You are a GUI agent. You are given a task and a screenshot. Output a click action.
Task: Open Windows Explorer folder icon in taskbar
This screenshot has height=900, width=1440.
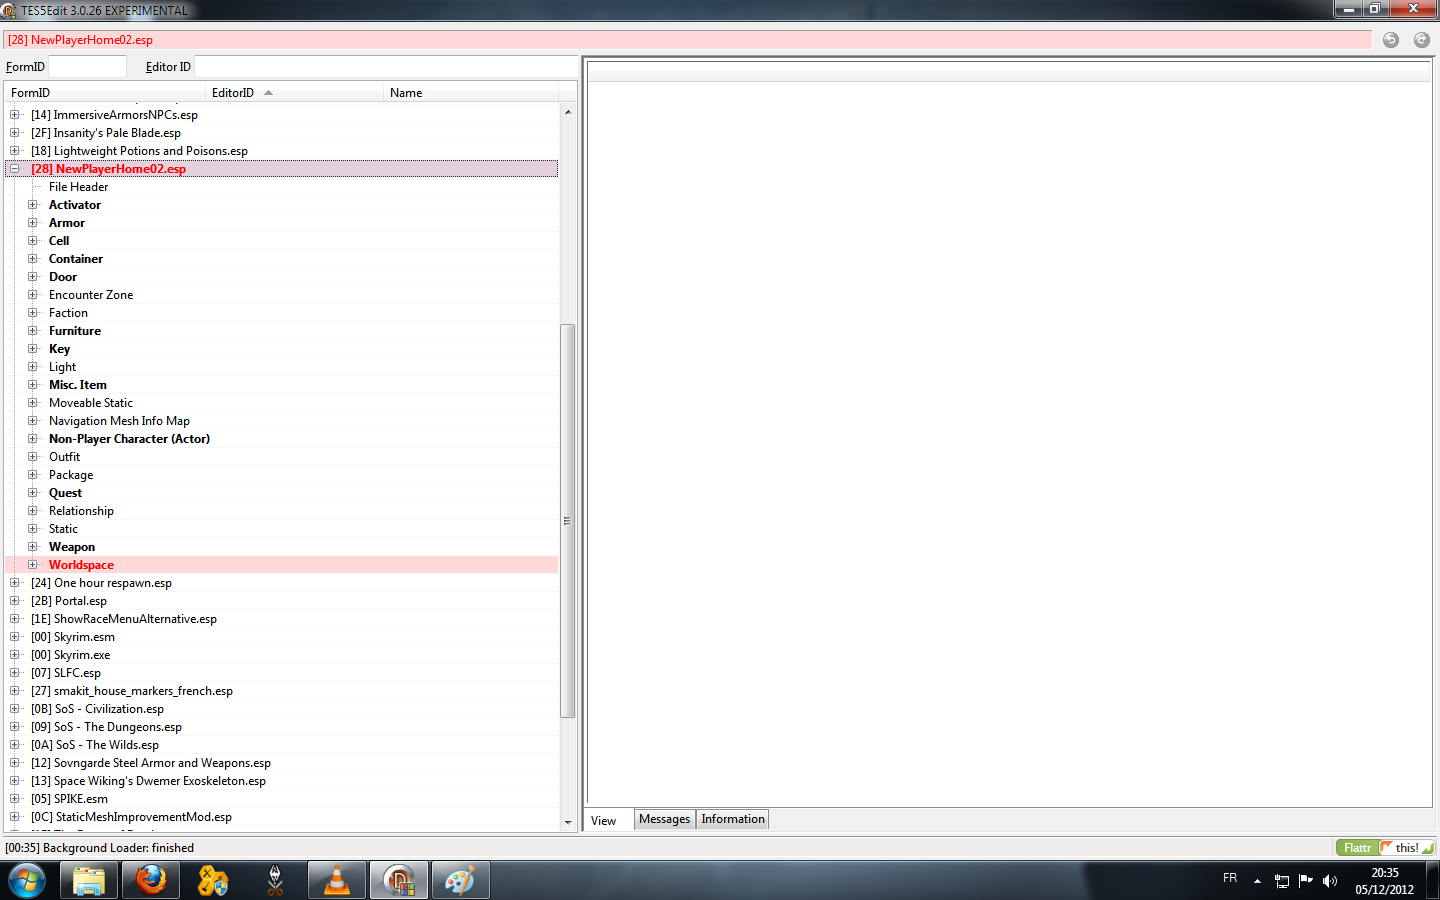(x=89, y=881)
